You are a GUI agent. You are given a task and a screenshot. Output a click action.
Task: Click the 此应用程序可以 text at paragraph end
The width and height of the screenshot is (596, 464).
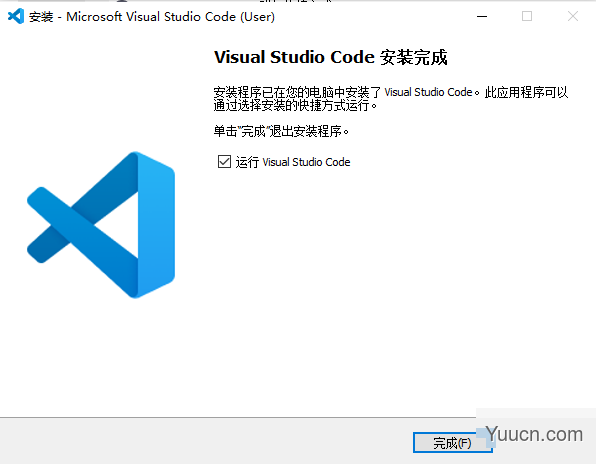point(526,92)
